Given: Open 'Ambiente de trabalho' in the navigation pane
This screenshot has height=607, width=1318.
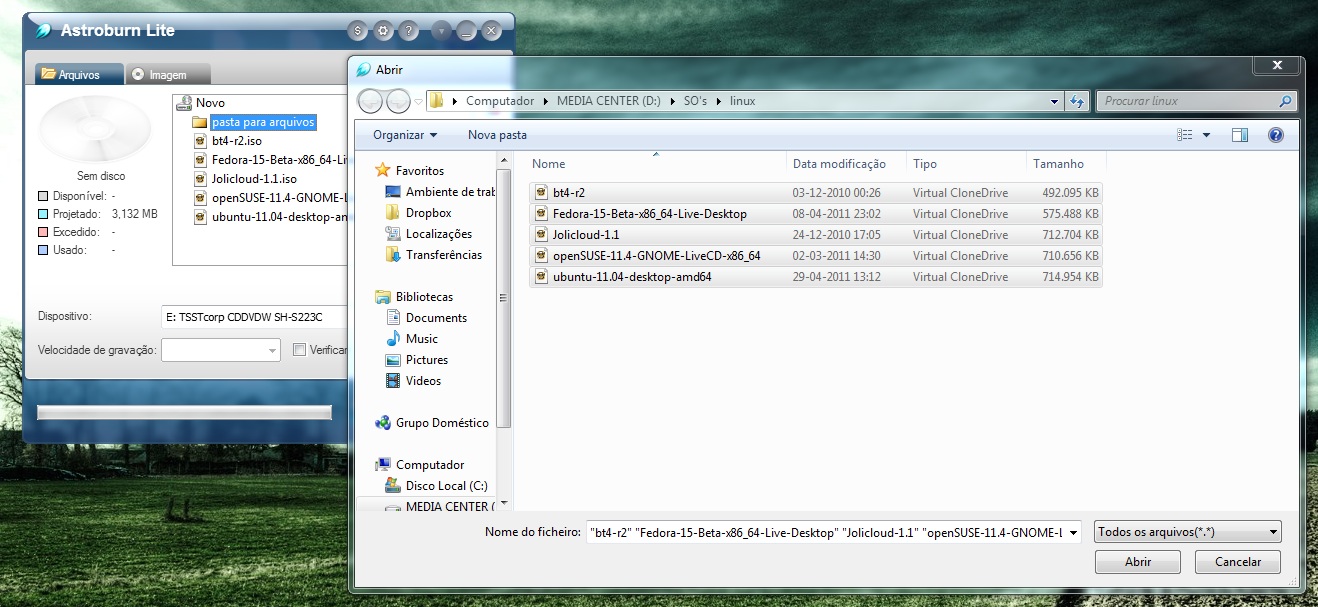Looking at the screenshot, I should pyautogui.click(x=451, y=192).
